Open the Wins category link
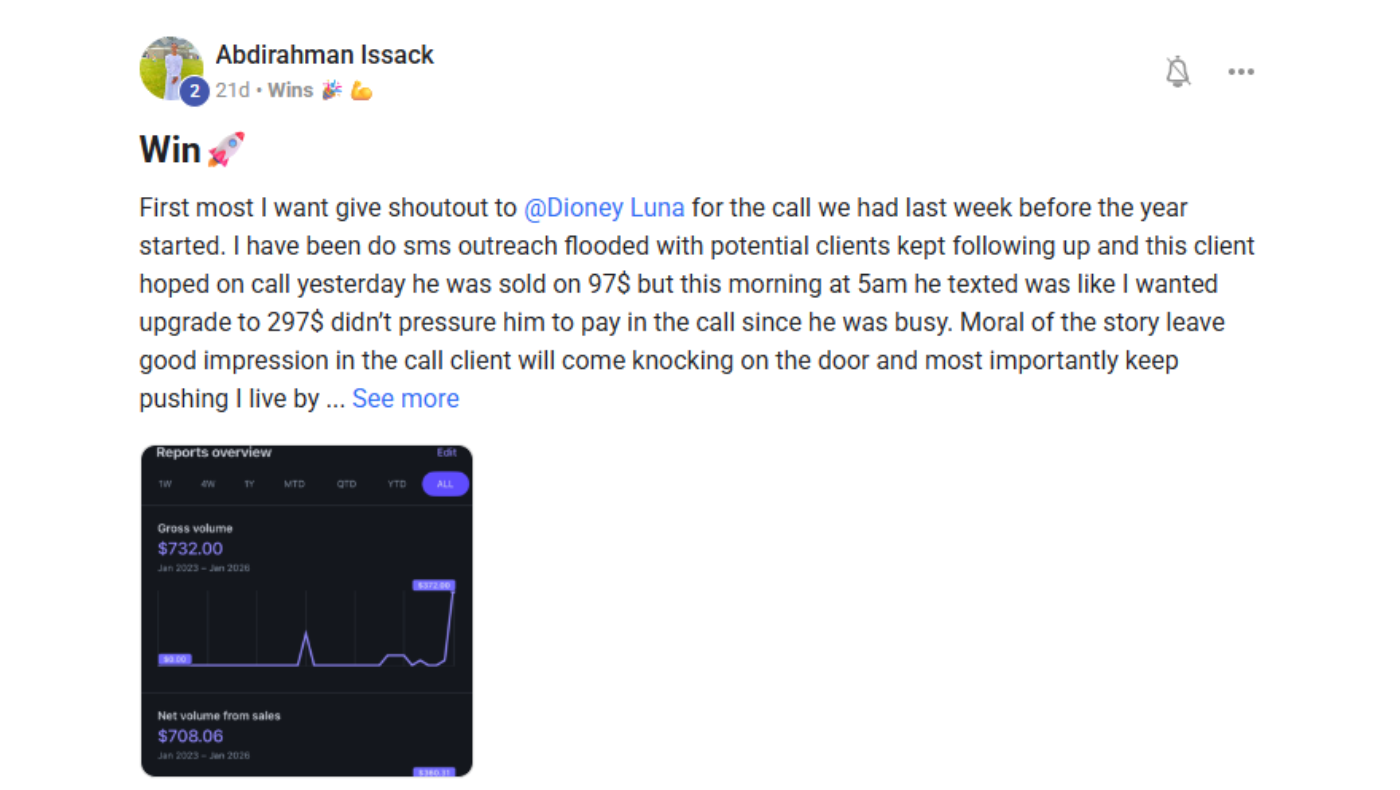Image resolution: width=1400 pixels, height=790 pixels. click(x=290, y=90)
